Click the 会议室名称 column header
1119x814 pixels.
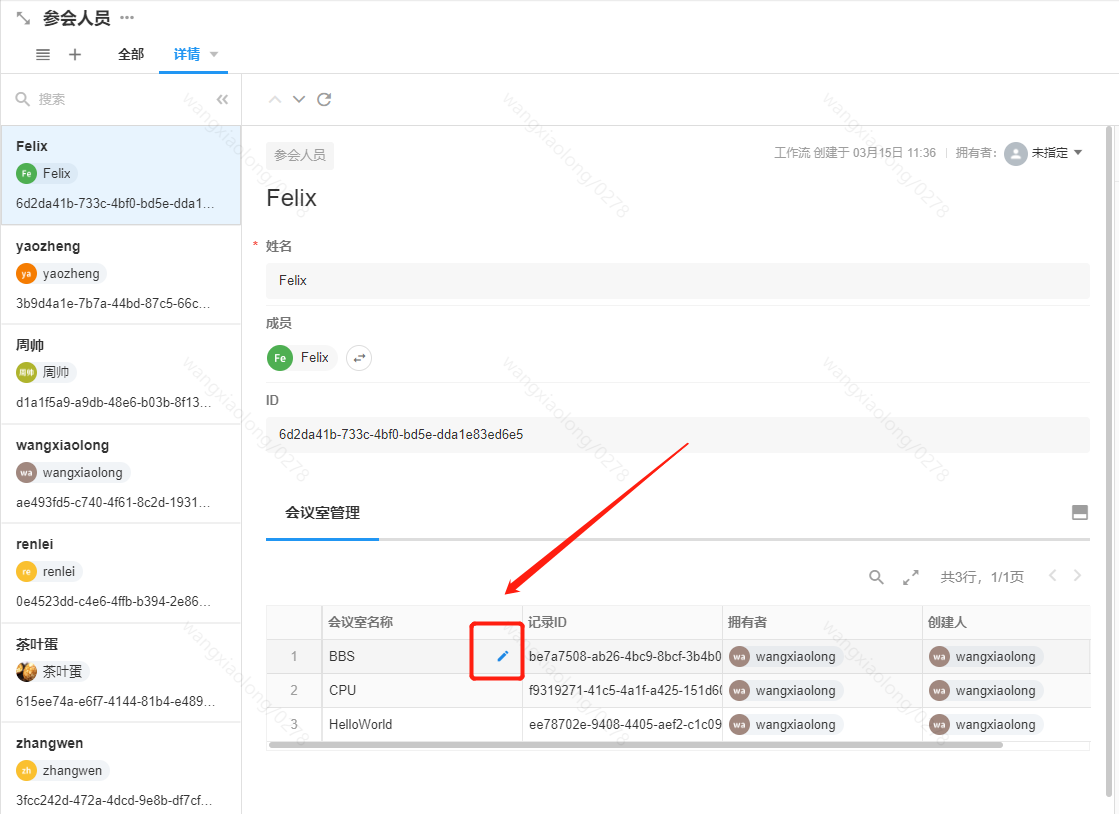422,622
